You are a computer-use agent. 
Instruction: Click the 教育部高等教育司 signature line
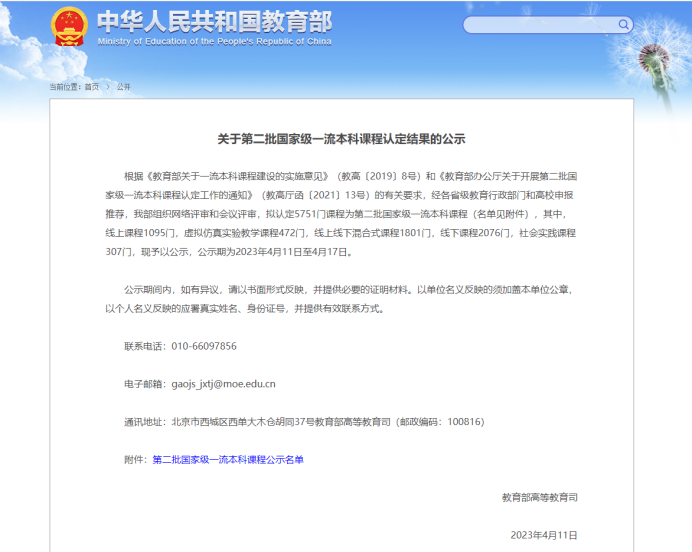click(x=540, y=497)
